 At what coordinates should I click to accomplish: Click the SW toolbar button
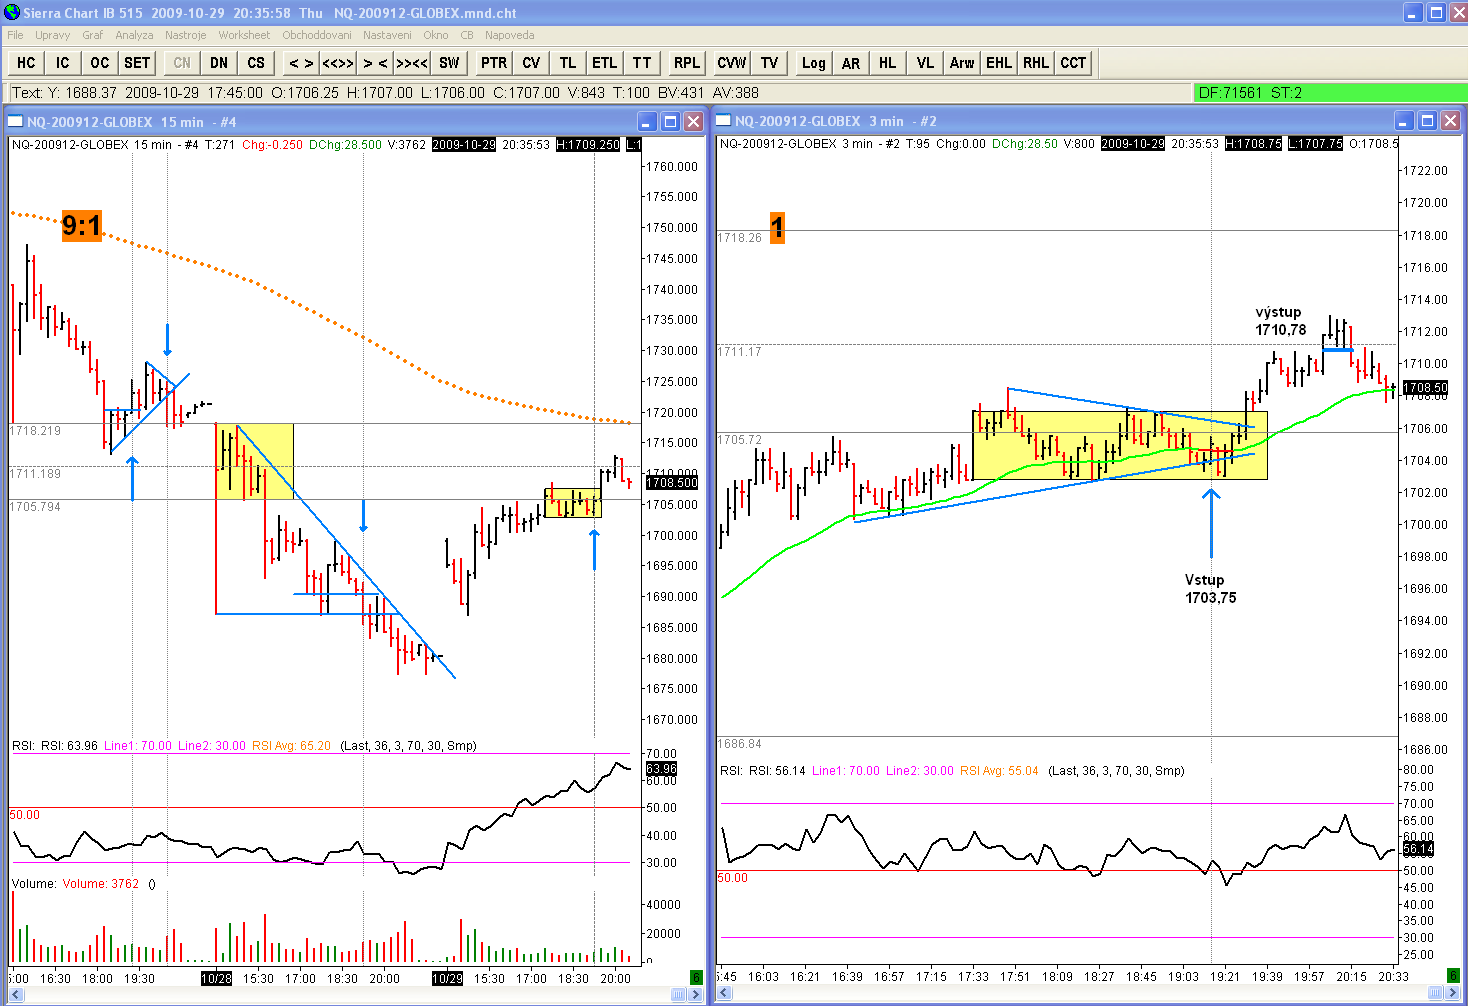click(449, 63)
